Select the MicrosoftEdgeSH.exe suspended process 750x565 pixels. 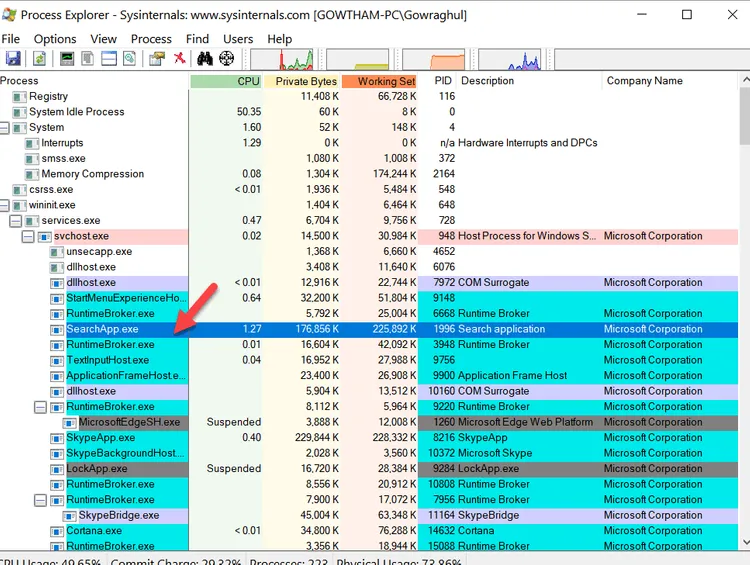[369, 422]
